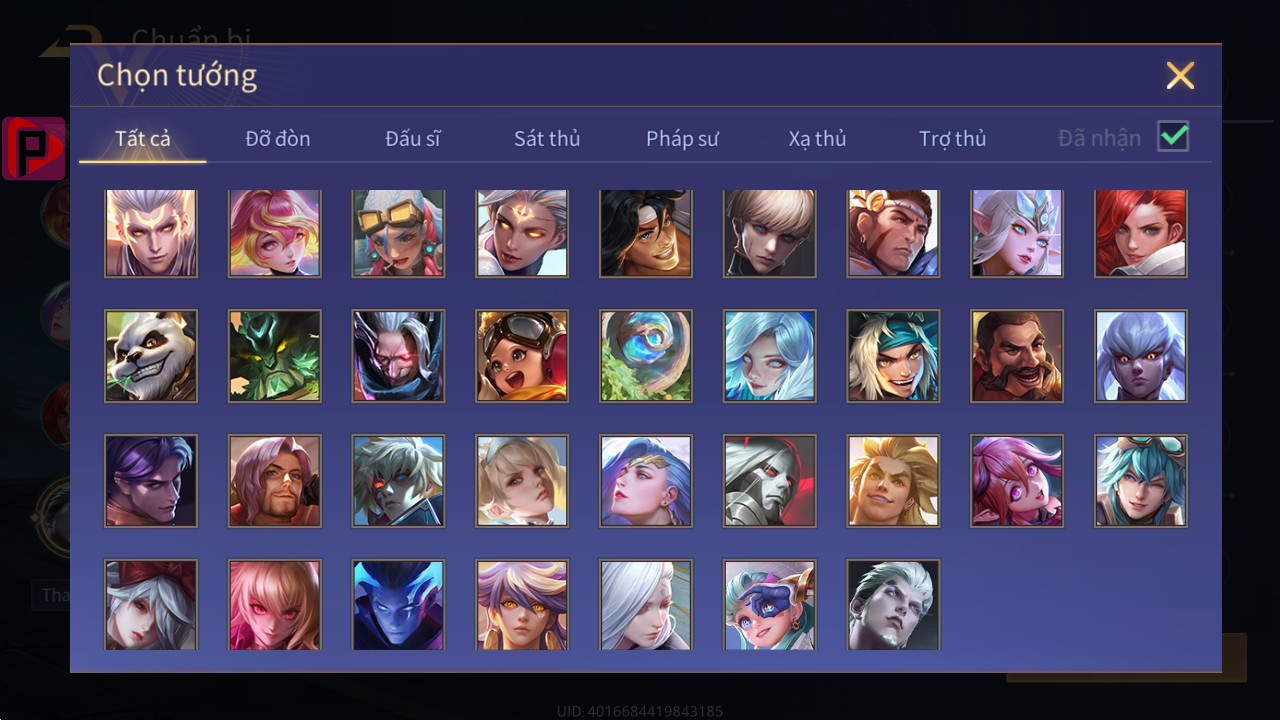Choose the bearded dark-skinned man hero

click(1017, 356)
